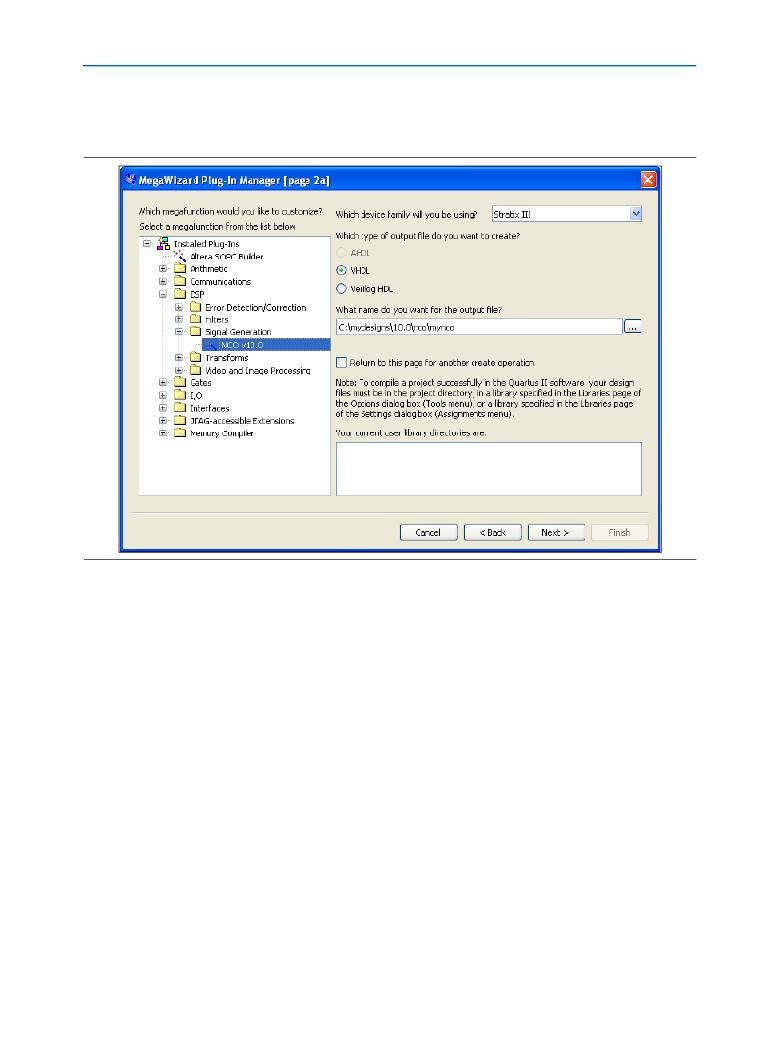Select the Verilog HDL output type
This screenshot has height=1038, width=780.
tap(342, 289)
